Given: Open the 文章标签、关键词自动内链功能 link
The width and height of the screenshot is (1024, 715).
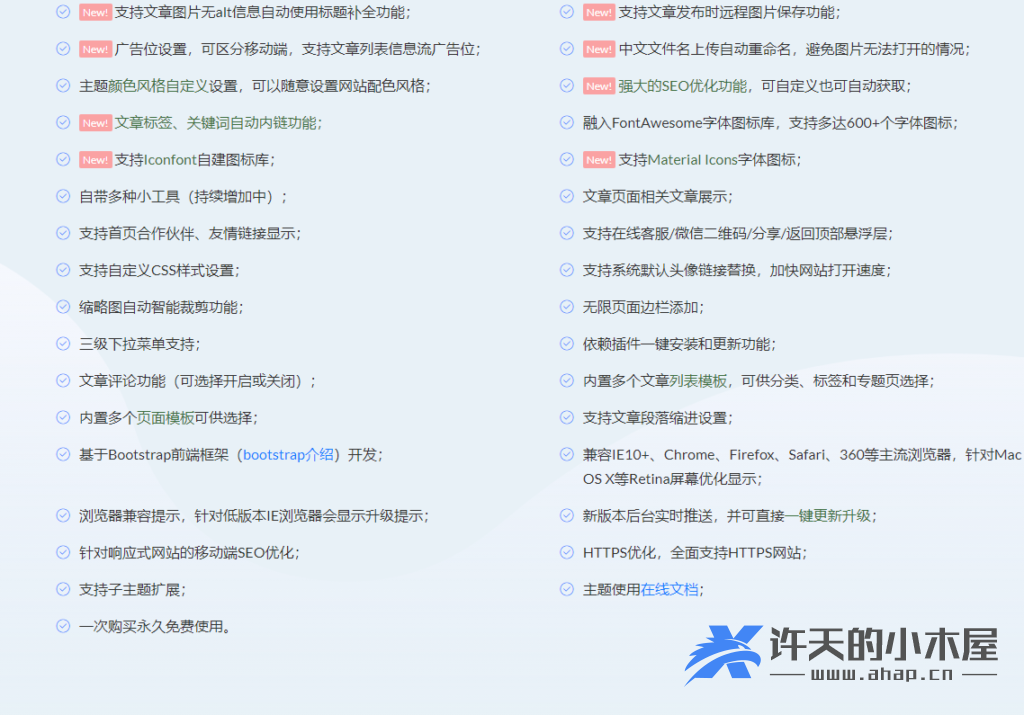Looking at the screenshot, I should (216, 123).
